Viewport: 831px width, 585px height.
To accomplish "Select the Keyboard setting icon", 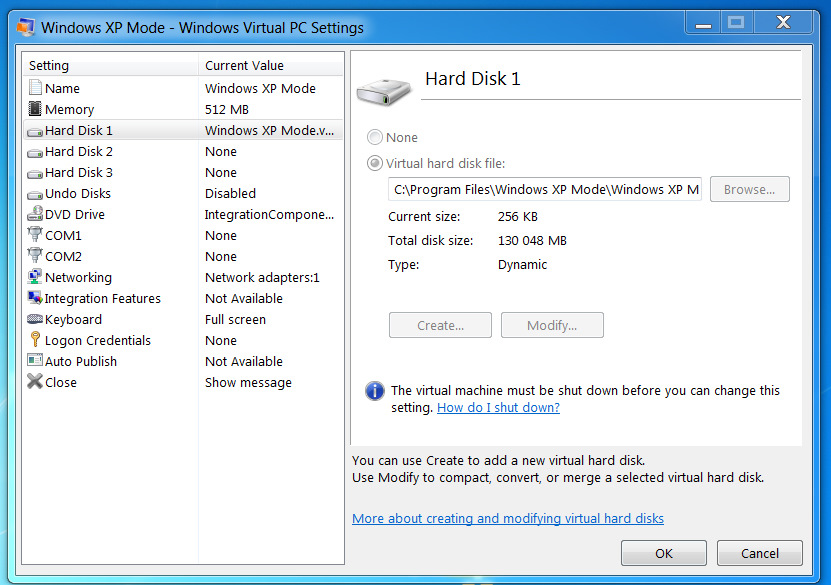I will point(35,319).
